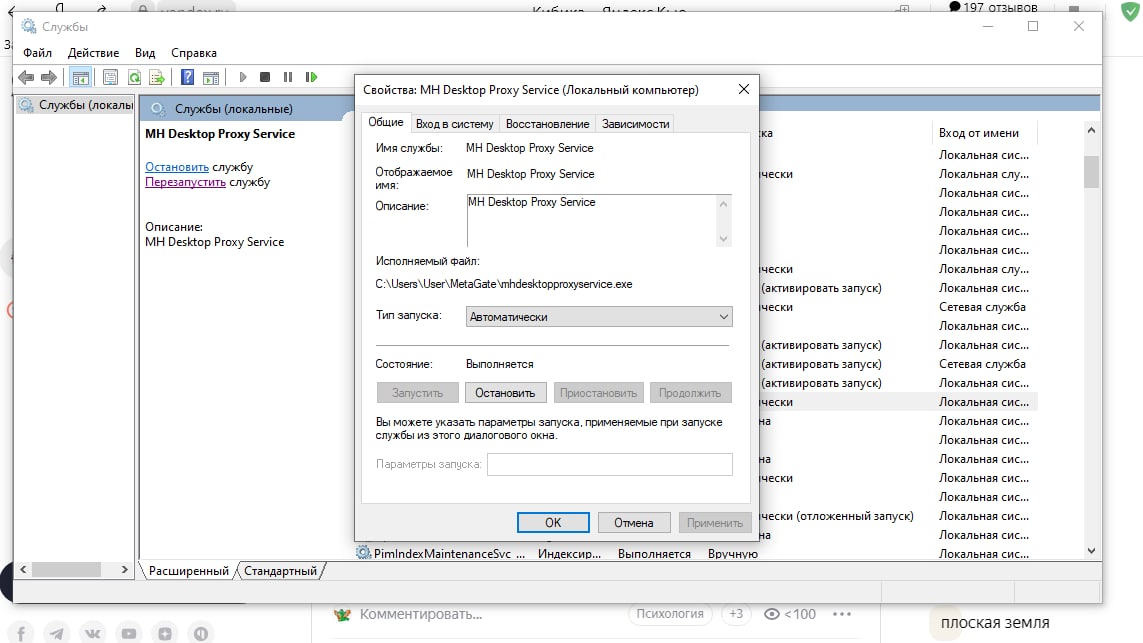Open the YouTube icon in the browser page

129,634
